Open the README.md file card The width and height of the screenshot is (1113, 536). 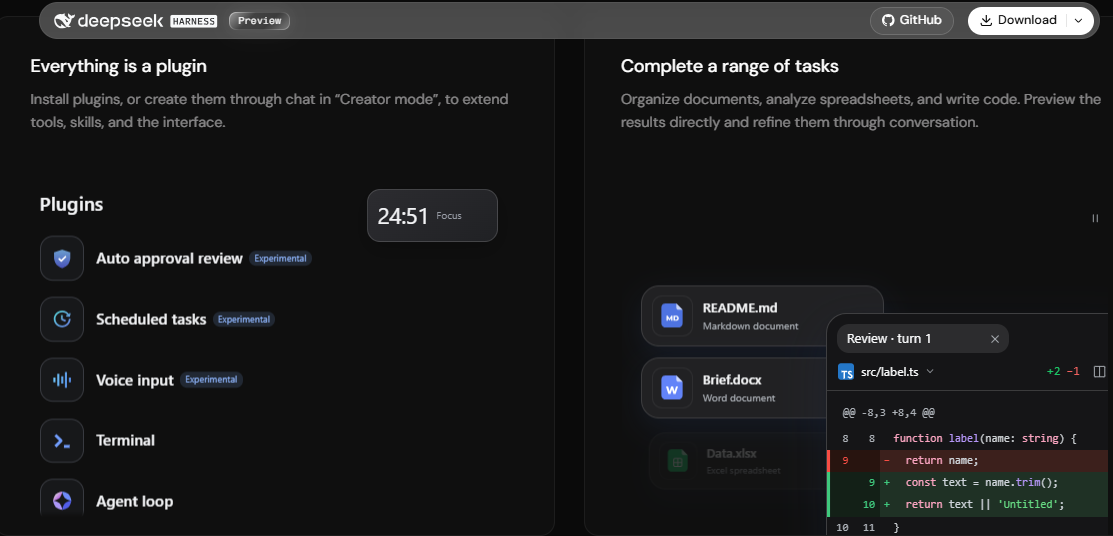762,316
